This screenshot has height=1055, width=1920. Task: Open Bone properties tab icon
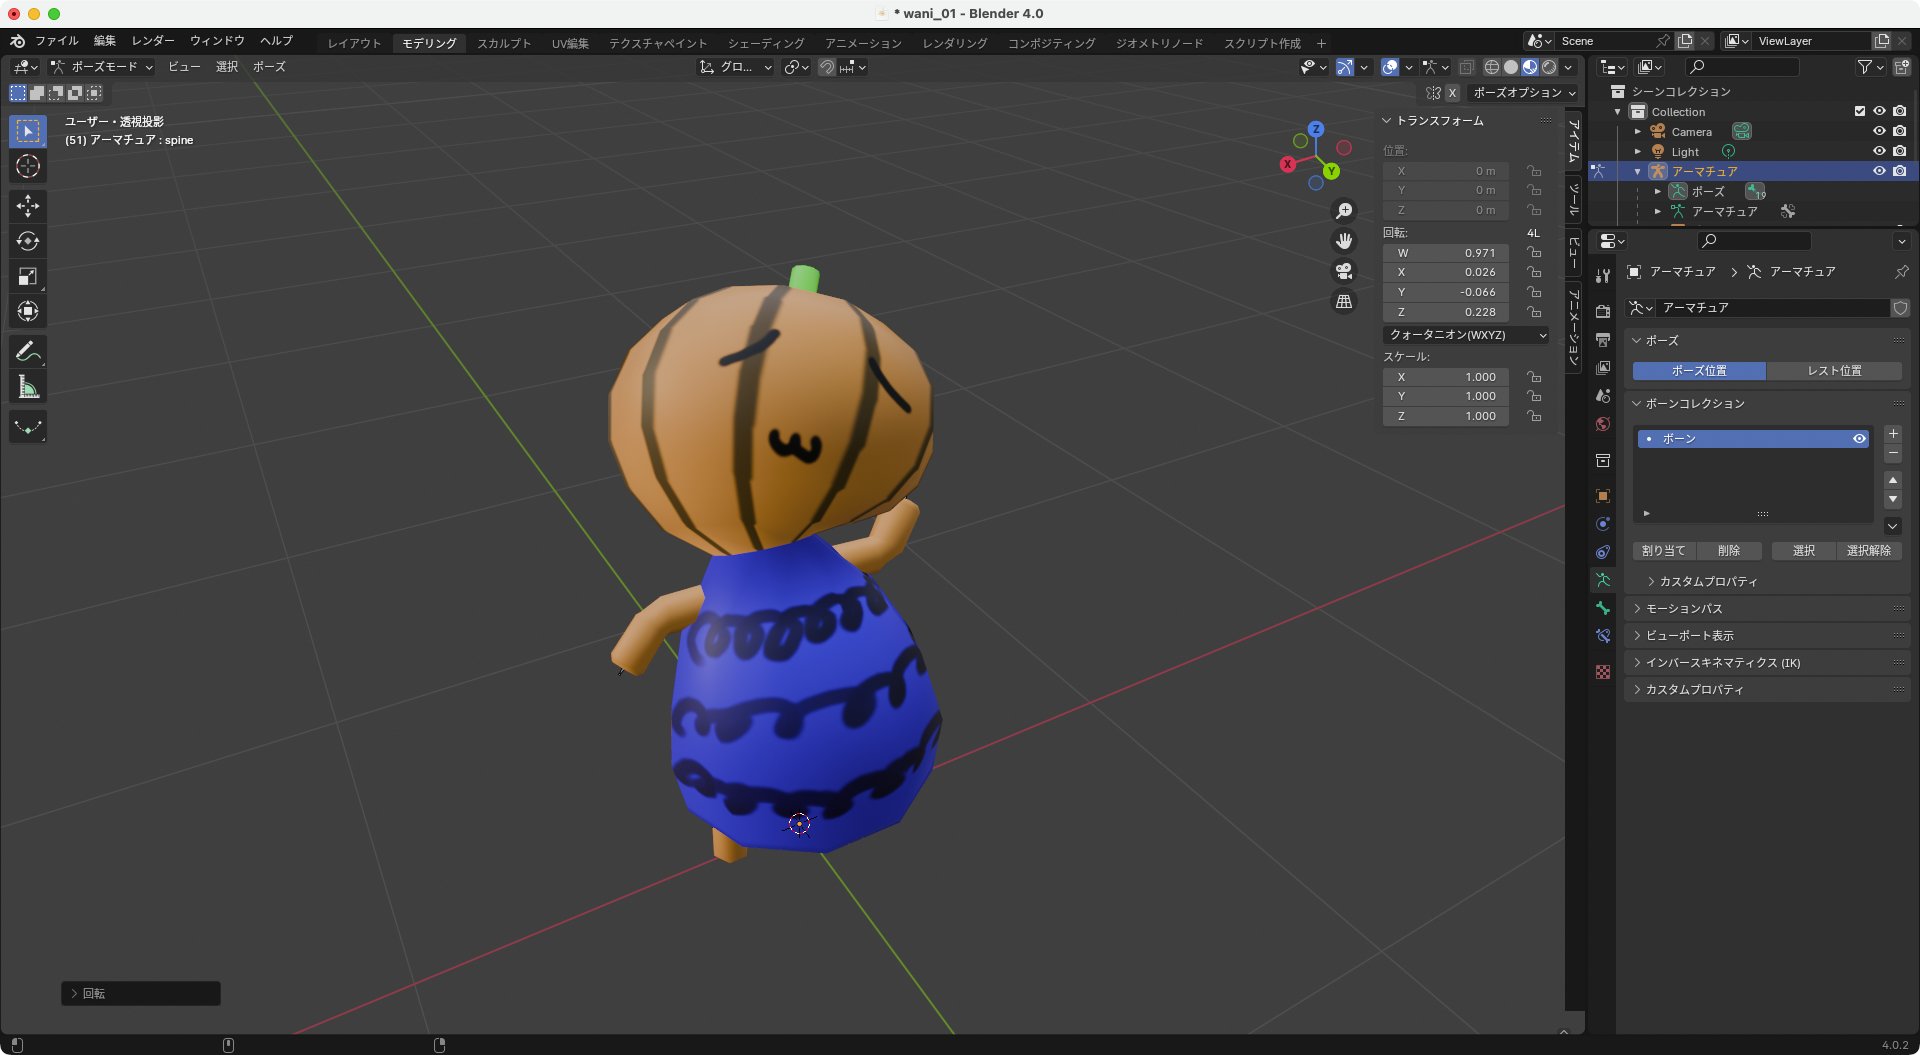click(x=1603, y=608)
